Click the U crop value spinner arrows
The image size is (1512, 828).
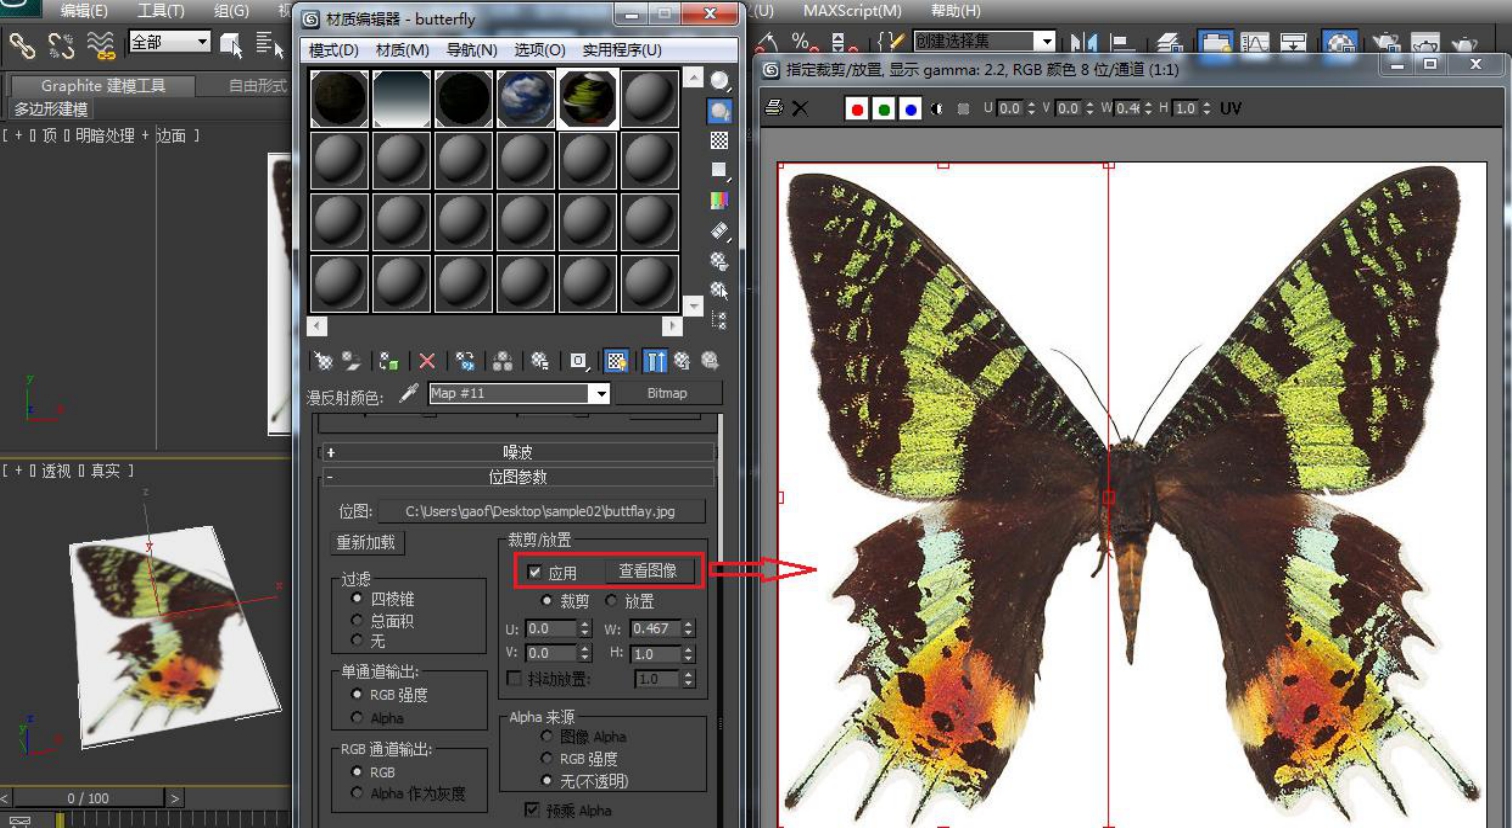(585, 628)
